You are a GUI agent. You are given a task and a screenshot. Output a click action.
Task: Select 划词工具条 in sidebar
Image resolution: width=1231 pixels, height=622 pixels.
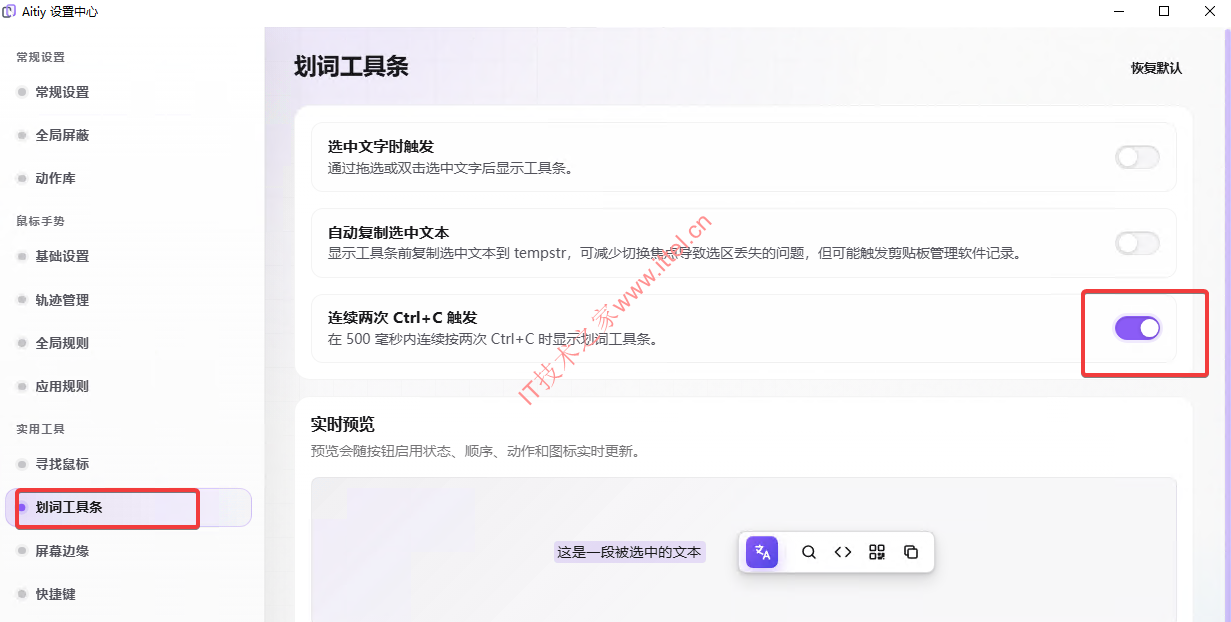128,507
